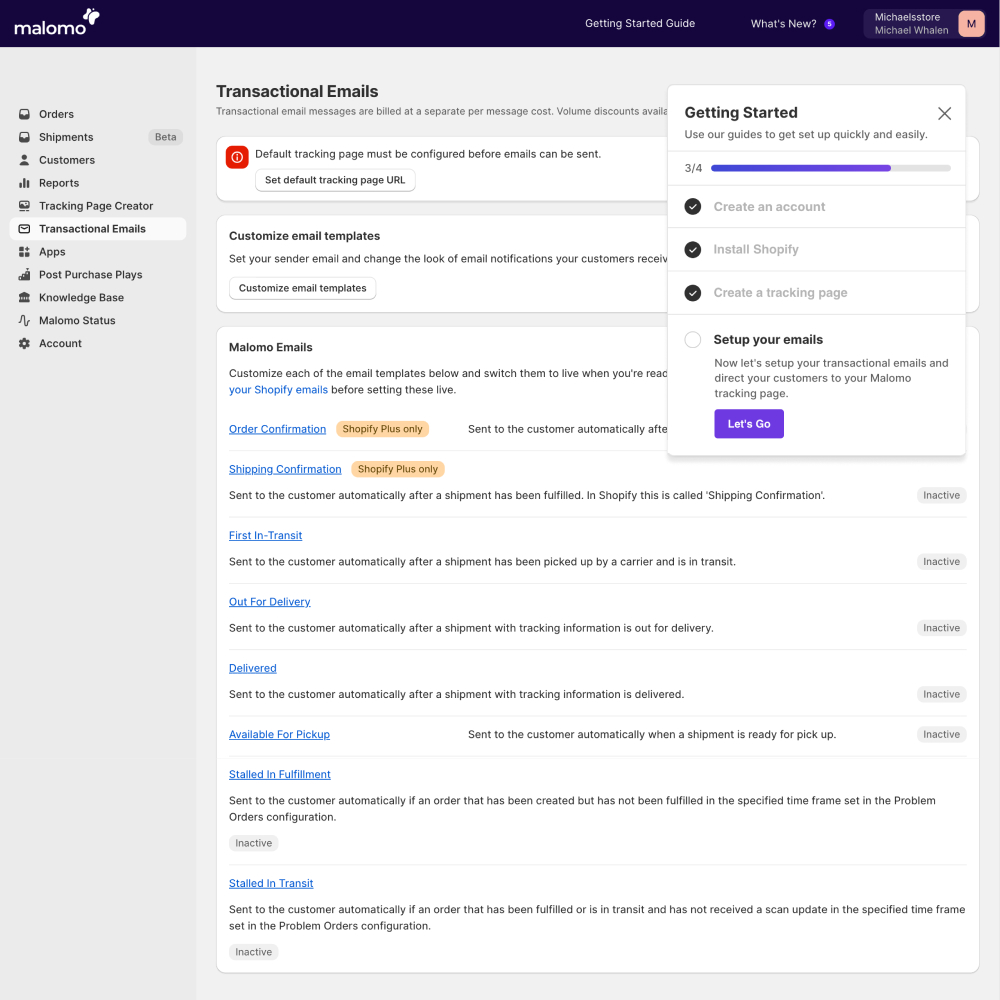Click the Create a tracking page step

pos(816,293)
